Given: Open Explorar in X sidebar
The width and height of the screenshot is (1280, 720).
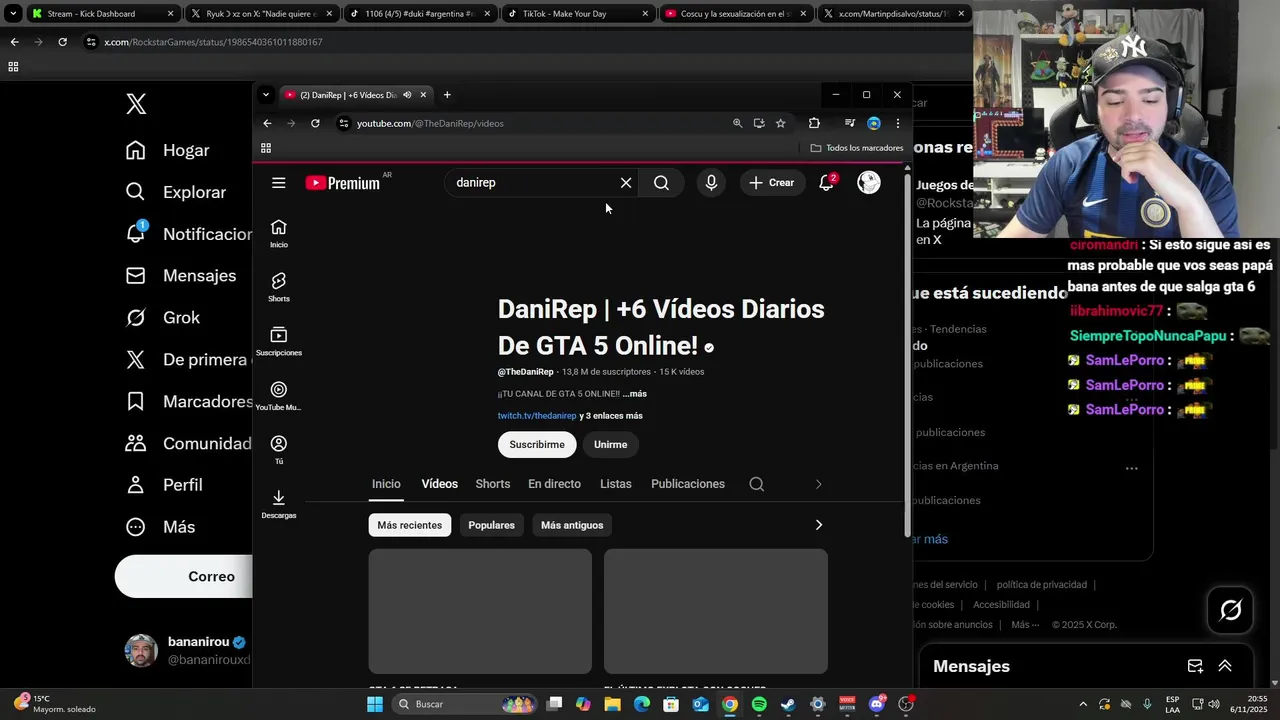Looking at the screenshot, I should point(176,192).
